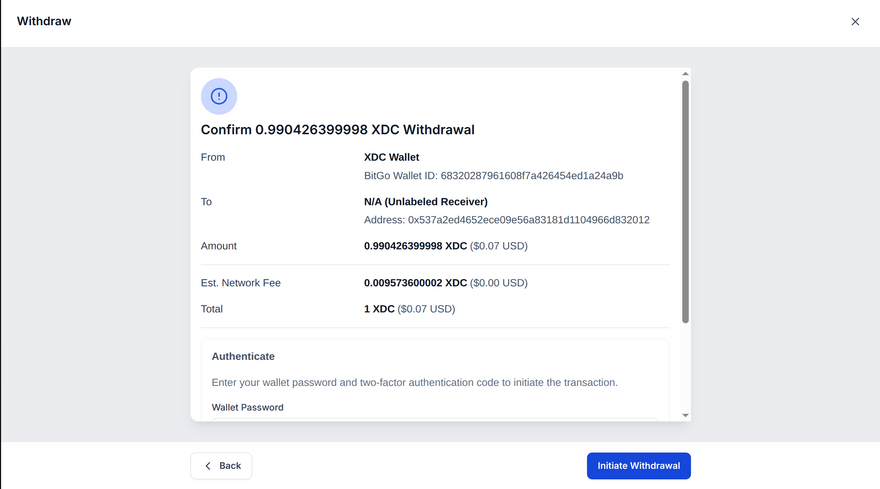This screenshot has height=489, width=880.
Task: Focus the Wallet Password input field
Action: 435,419
